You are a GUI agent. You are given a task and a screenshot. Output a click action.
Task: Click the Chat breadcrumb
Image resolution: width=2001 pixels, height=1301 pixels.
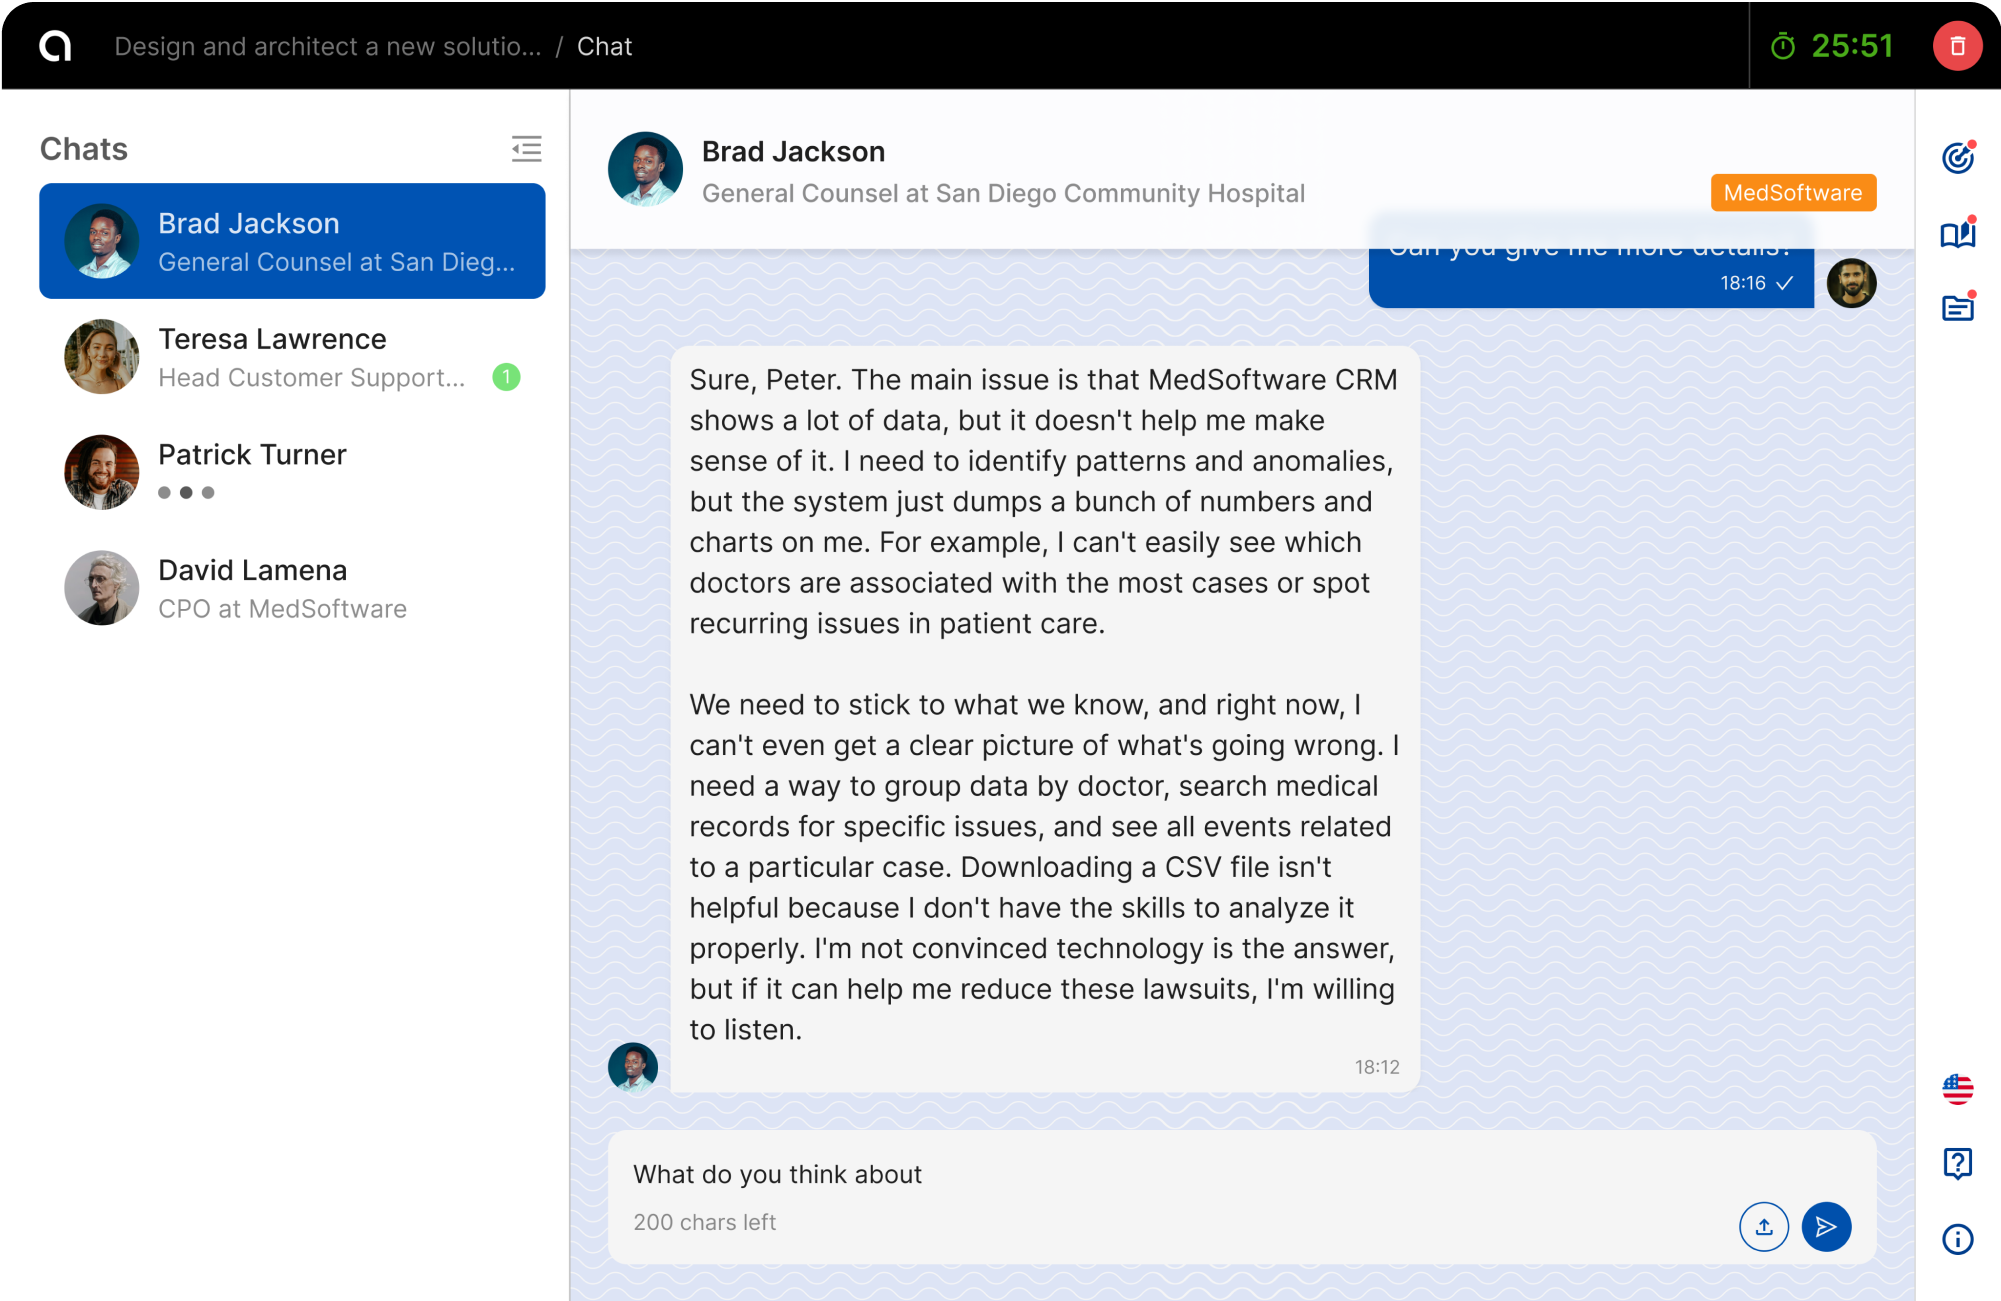click(604, 47)
